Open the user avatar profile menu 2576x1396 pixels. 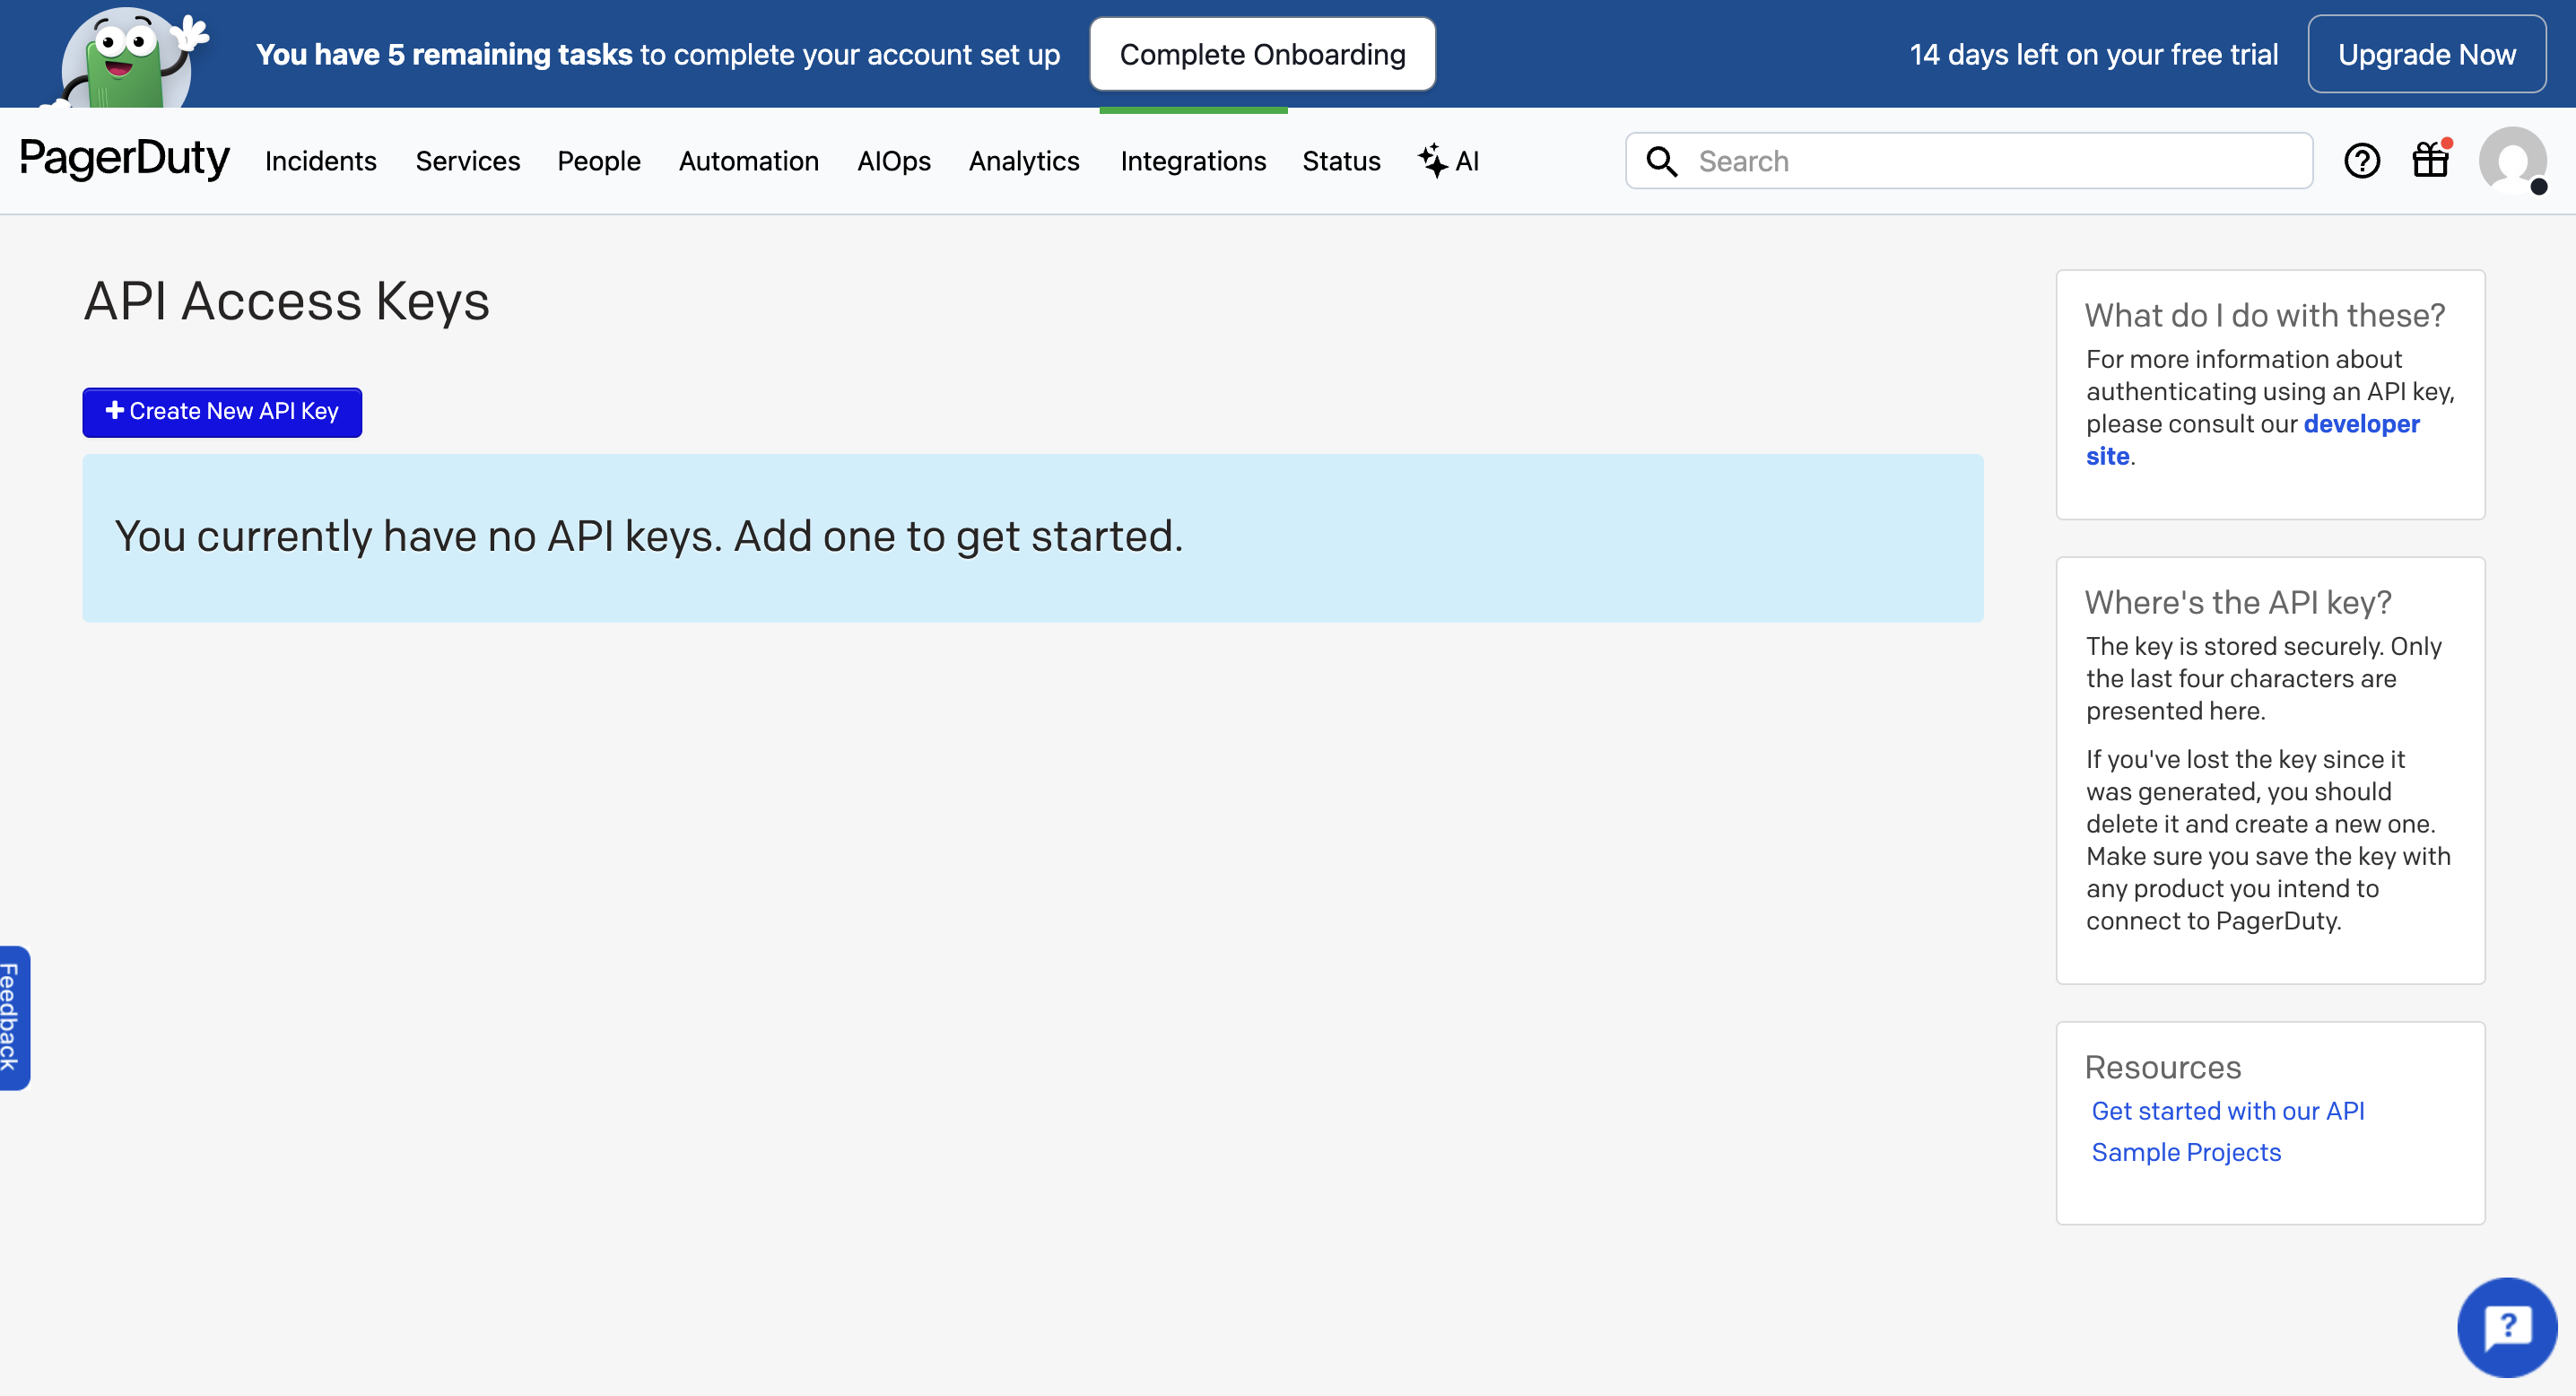click(2511, 160)
